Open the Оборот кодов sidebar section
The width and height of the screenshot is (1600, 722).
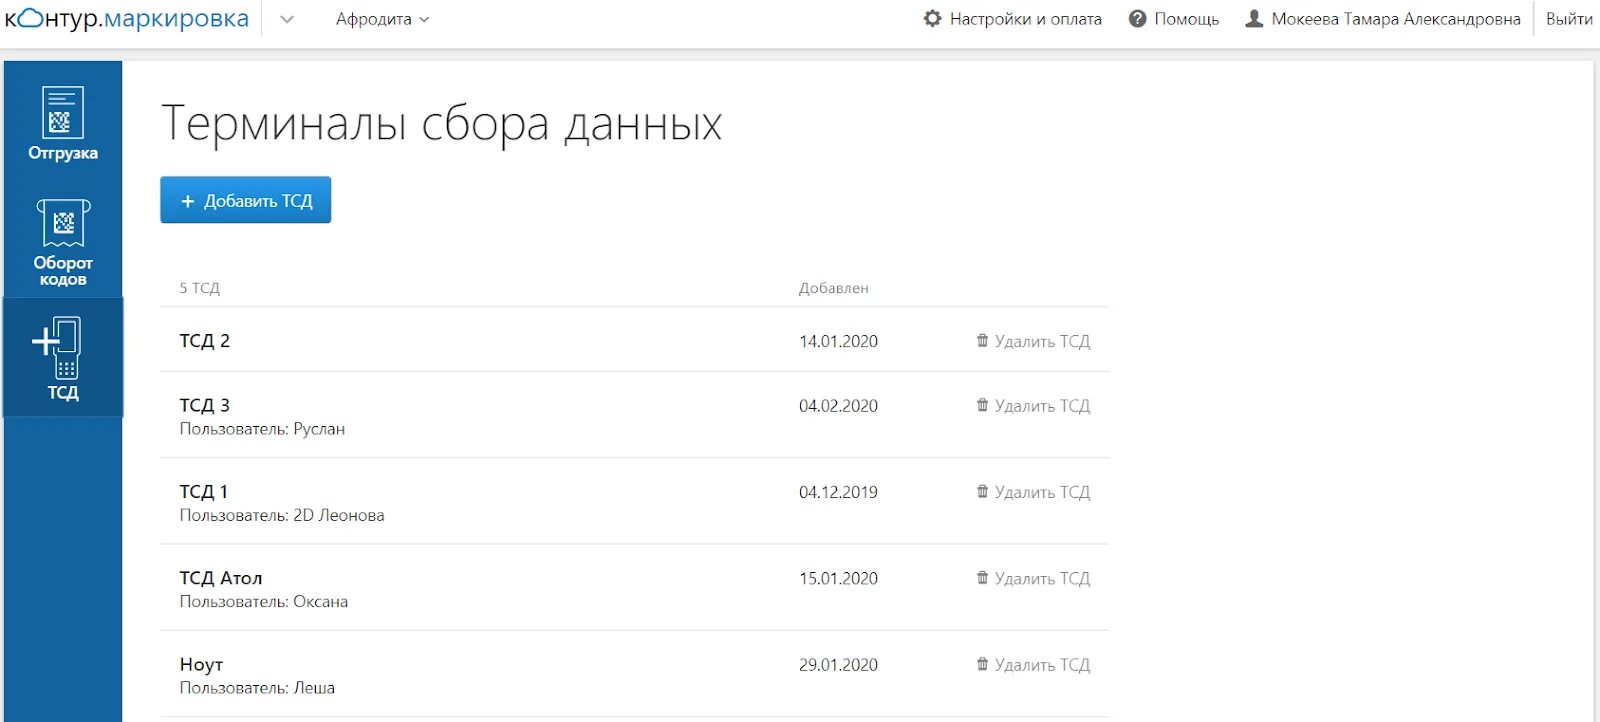tap(63, 243)
